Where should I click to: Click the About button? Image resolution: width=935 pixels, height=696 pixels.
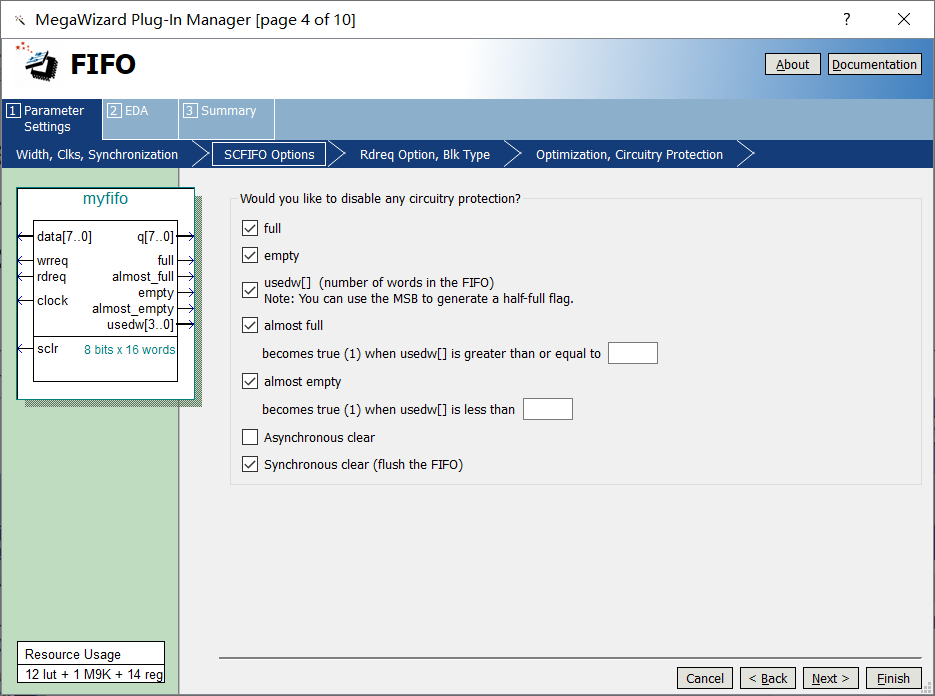[792, 63]
